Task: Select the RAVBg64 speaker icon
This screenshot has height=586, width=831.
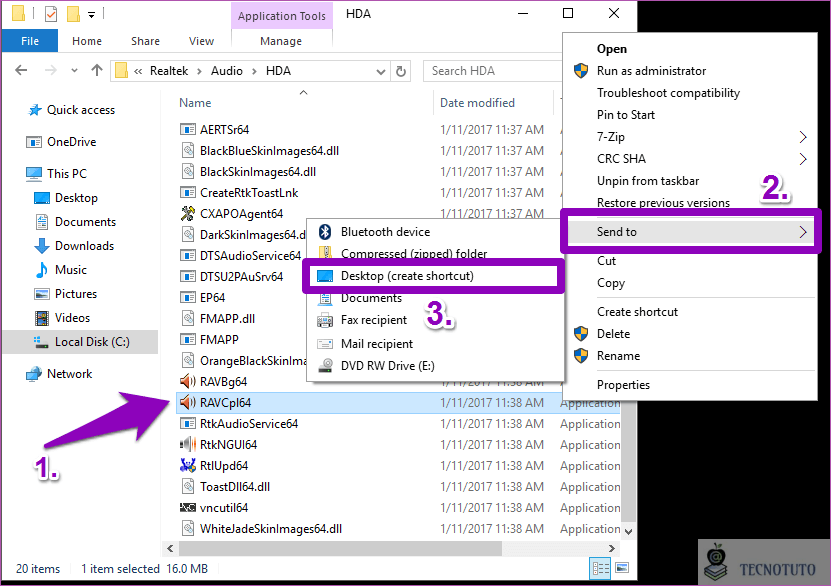Action: 188,381
